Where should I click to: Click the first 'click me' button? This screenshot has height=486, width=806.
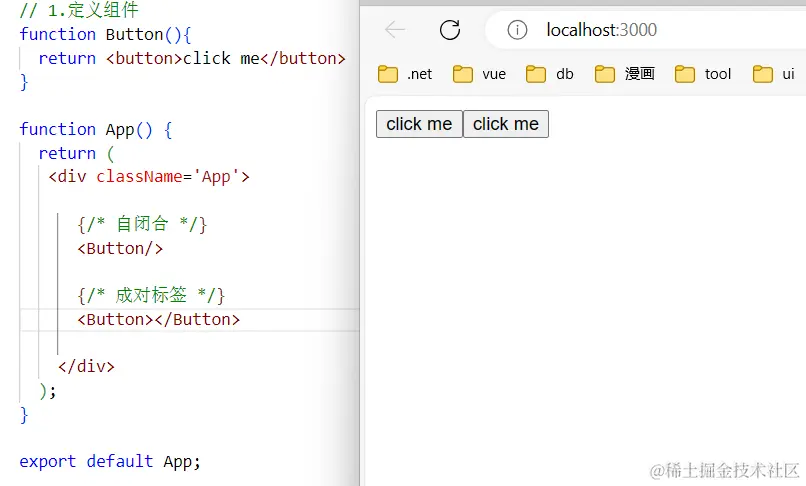419,124
